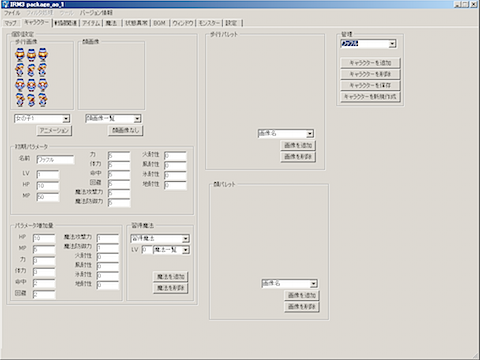The image size is (480, 360).
Task: Click the LV field in 習得魔法 group
Action: point(146,250)
